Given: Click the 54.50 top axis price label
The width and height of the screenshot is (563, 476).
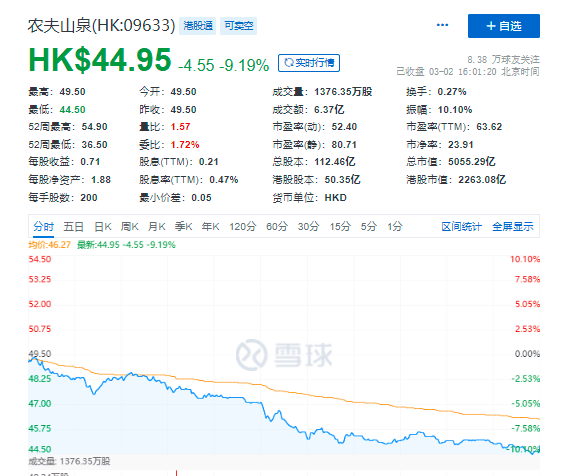Looking at the screenshot, I should tap(40, 259).
